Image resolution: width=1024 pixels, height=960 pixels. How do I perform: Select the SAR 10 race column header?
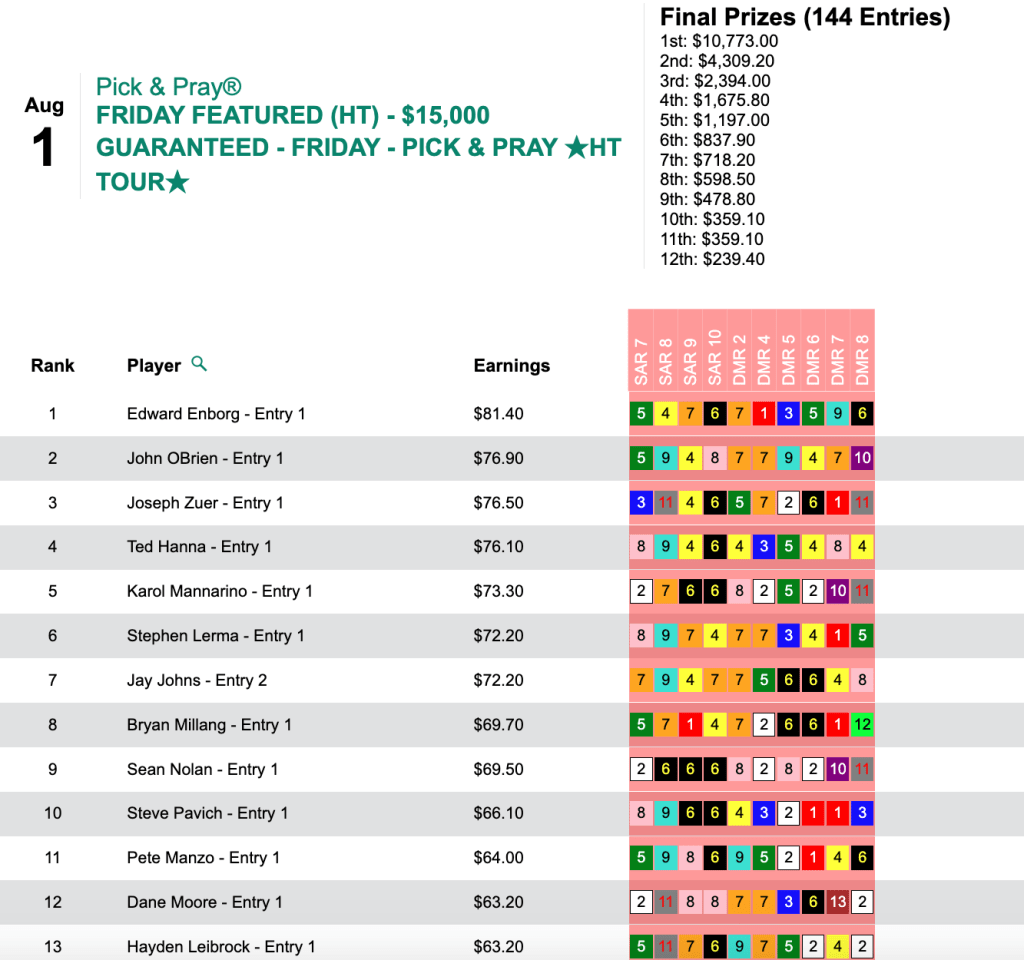pos(715,358)
